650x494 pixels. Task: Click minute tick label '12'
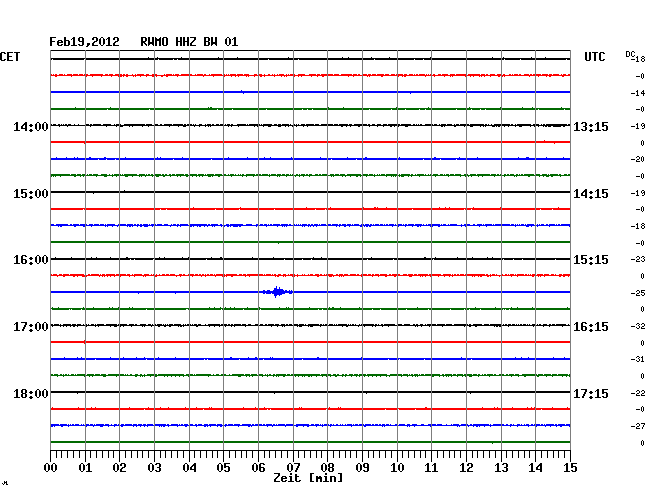[466, 468]
